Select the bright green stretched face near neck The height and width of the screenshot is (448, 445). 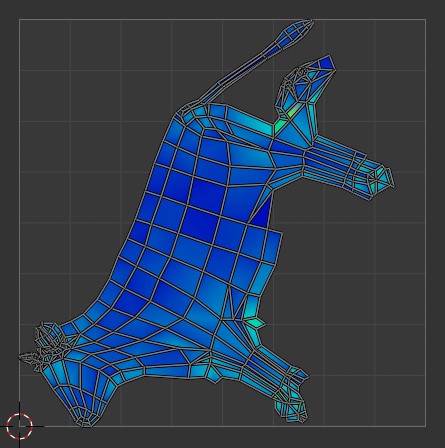pyautogui.click(x=279, y=127)
